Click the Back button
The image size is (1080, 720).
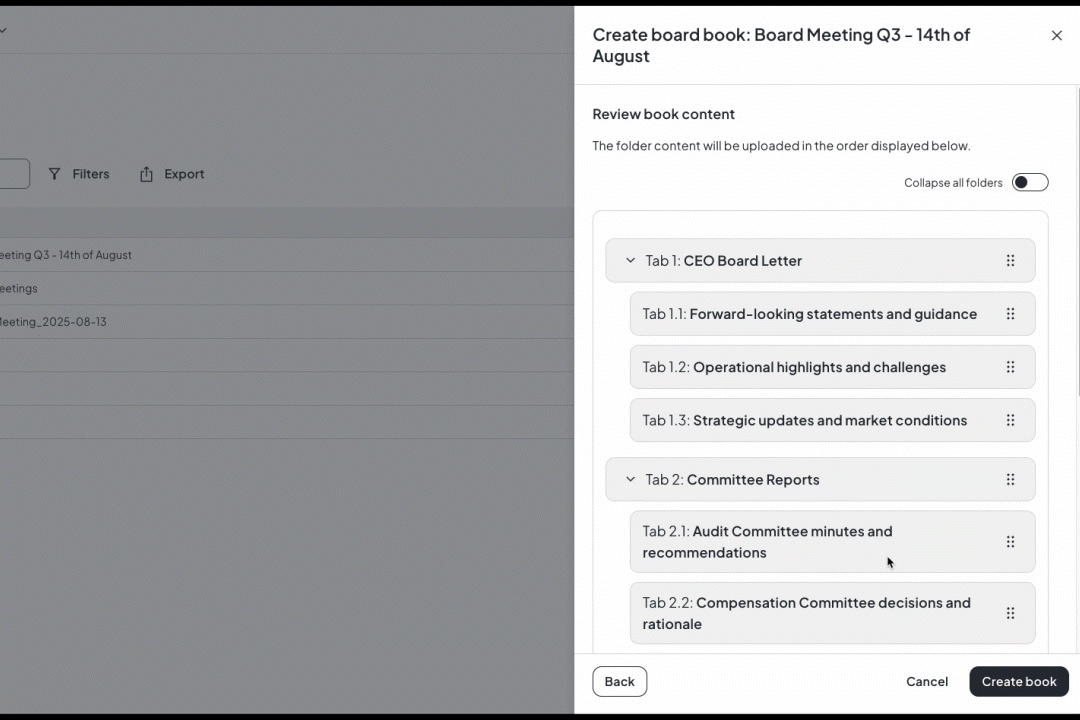(x=619, y=681)
